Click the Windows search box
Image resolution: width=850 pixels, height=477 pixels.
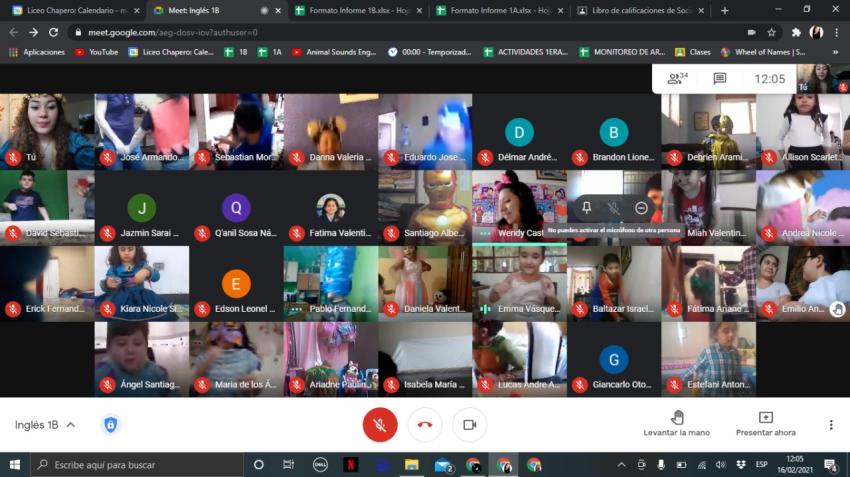[137, 465]
